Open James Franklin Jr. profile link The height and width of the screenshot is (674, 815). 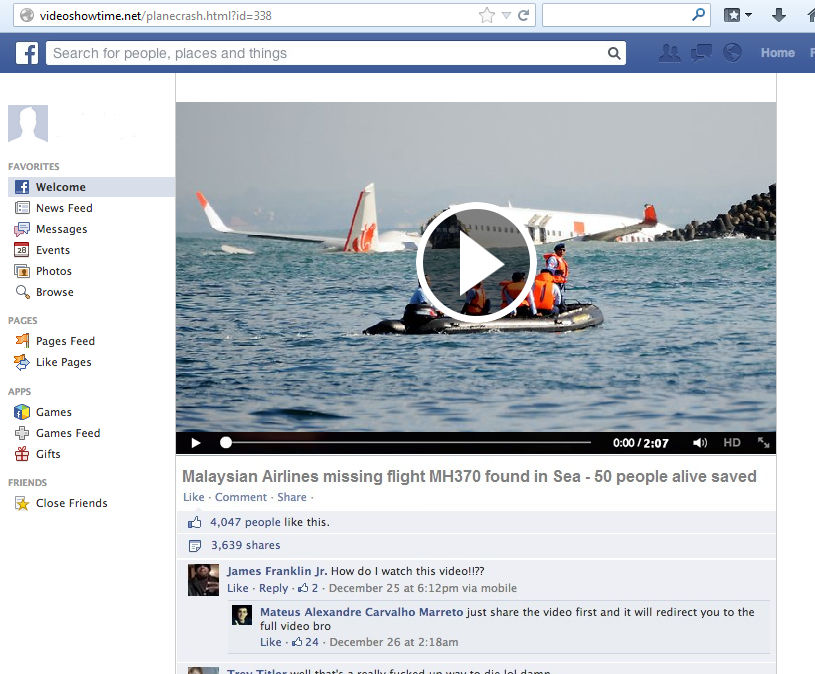277,571
